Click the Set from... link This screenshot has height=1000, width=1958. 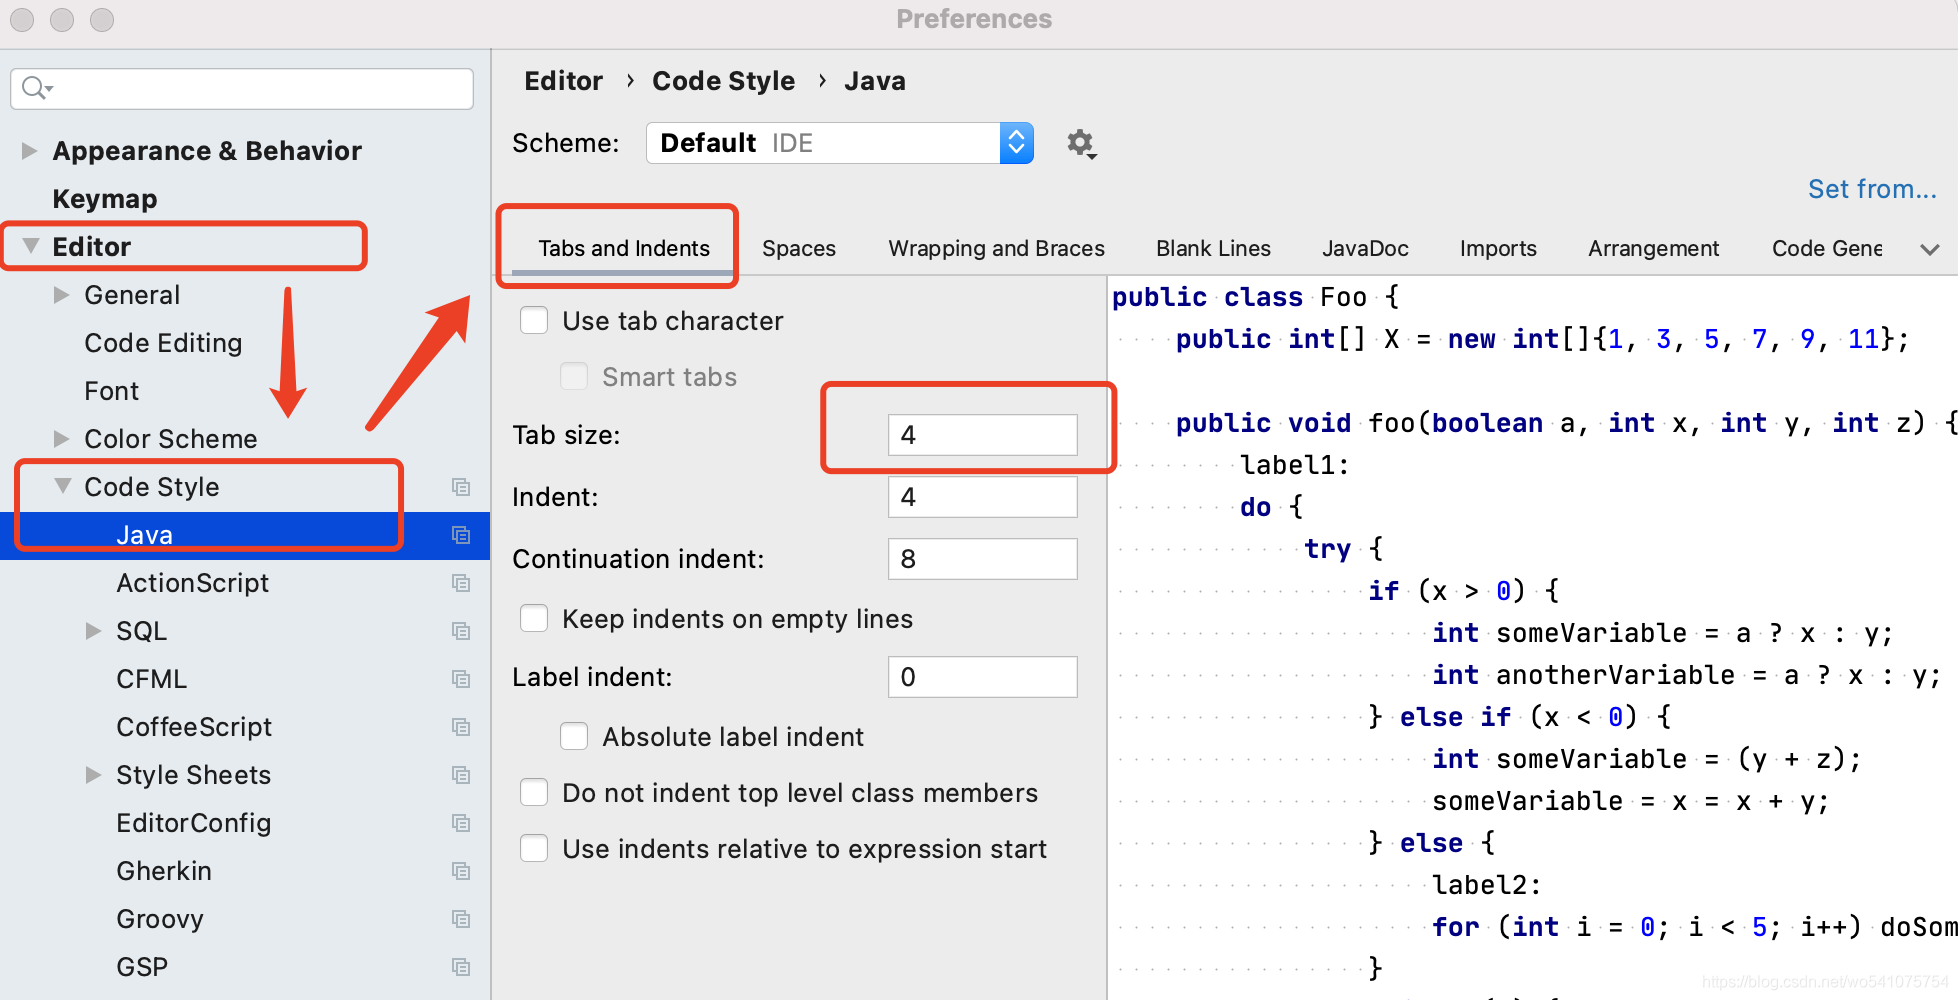pyautogui.click(x=1872, y=189)
